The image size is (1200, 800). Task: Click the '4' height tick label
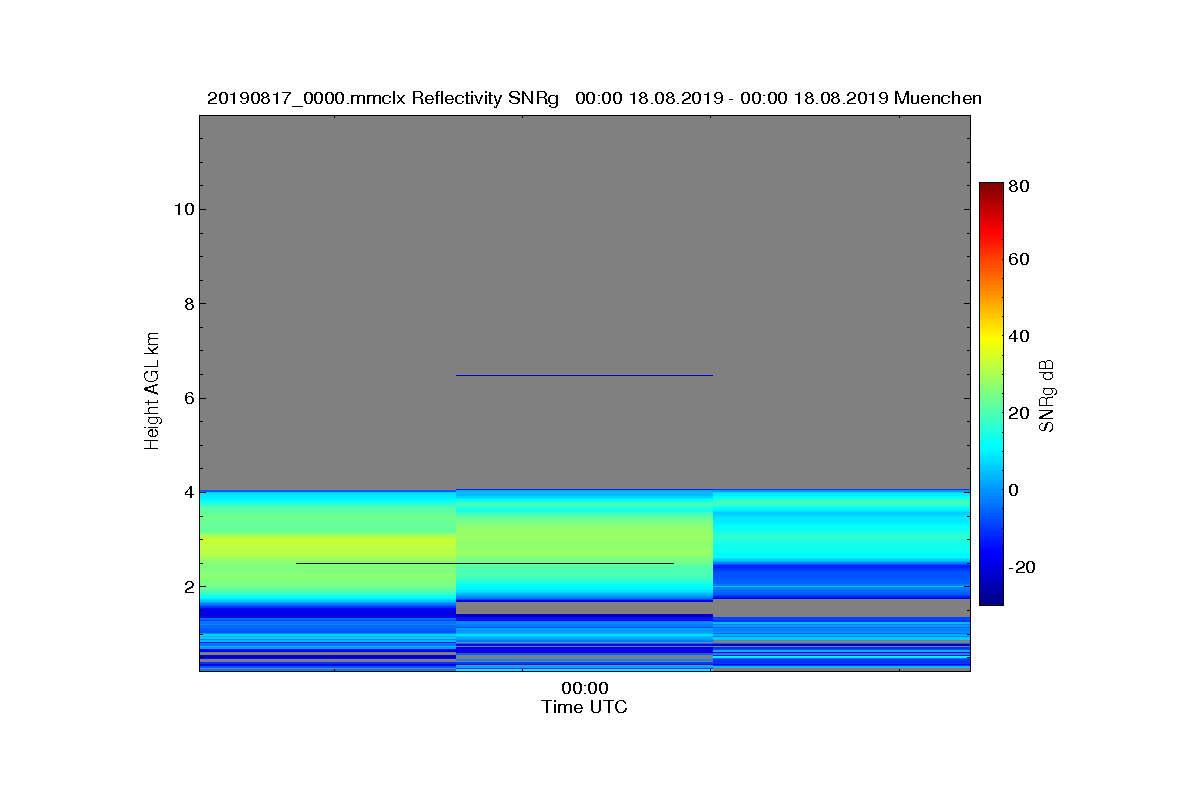click(188, 492)
